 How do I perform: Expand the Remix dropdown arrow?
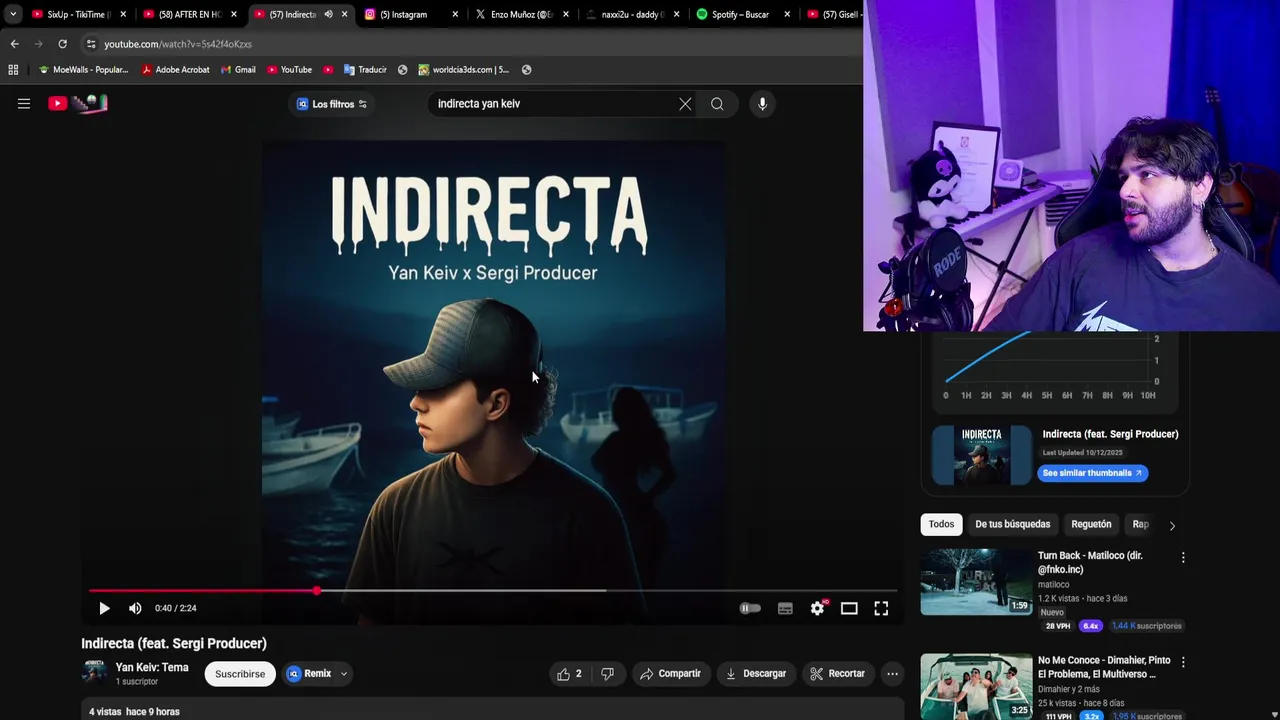point(344,674)
